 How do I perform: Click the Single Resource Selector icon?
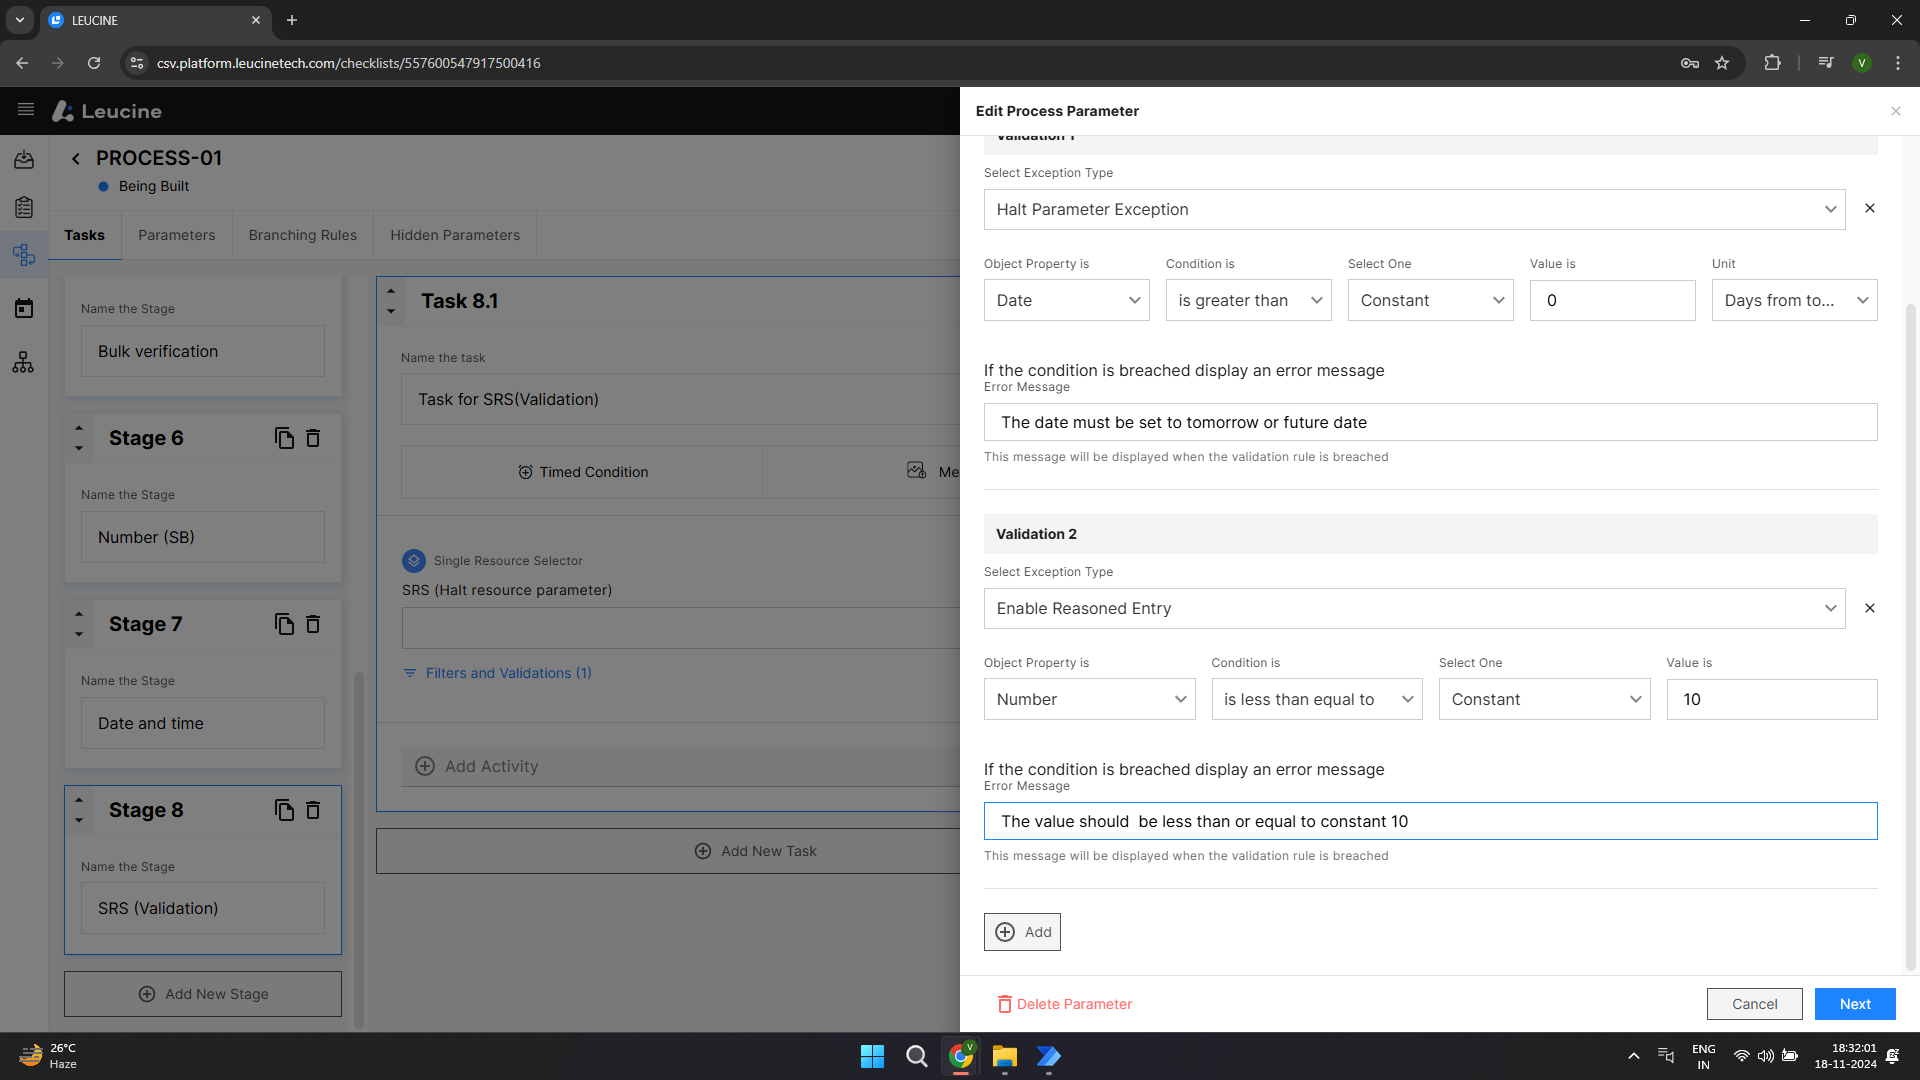413,561
